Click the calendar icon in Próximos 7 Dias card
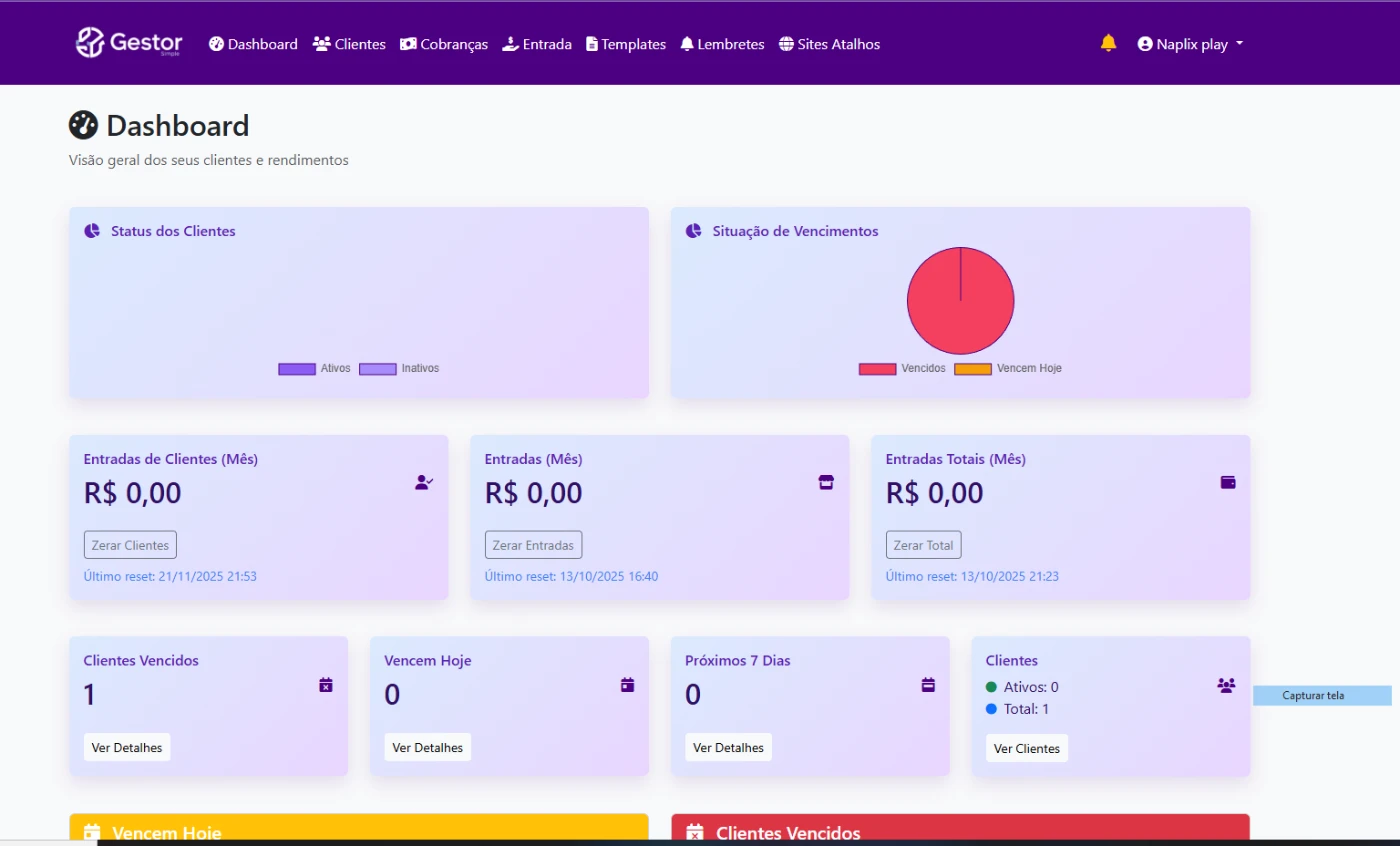This screenshot has height=846, width=1400. 928,685
